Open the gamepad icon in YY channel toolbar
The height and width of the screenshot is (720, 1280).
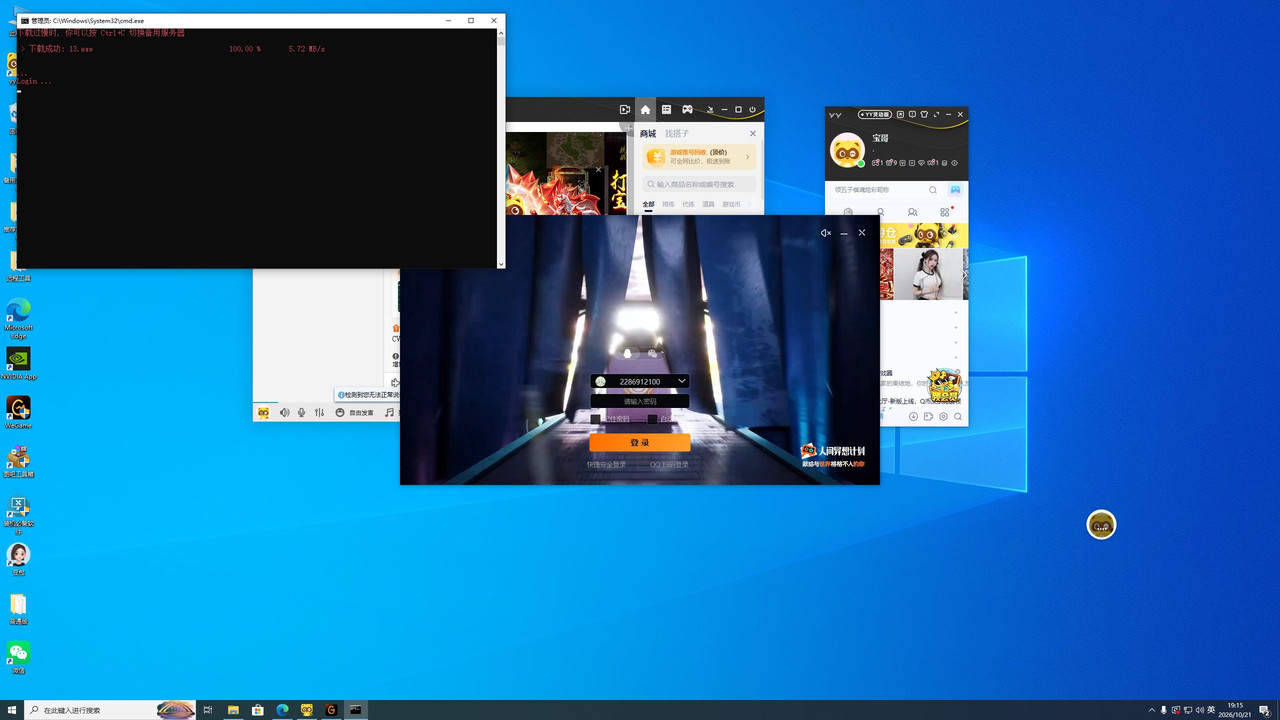click(x=687, y=109)
